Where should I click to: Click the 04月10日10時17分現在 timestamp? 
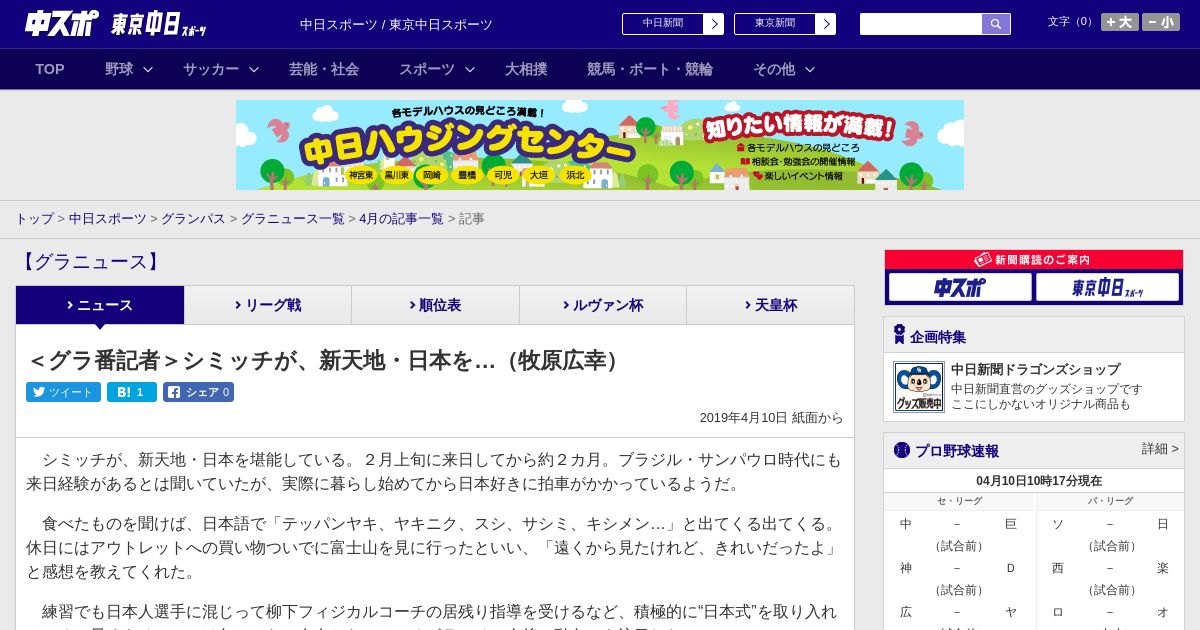coord(1039,481)
